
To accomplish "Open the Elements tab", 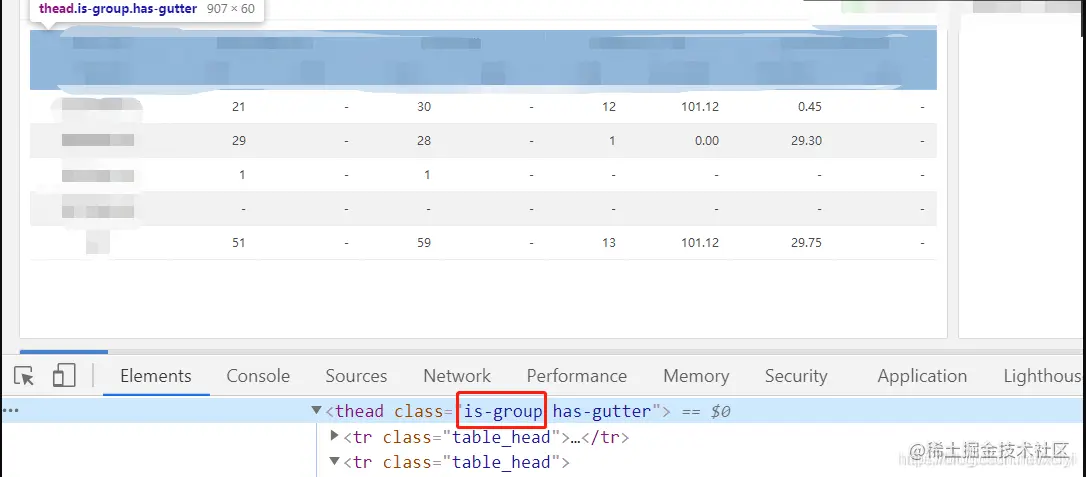I will coord(156,376).
